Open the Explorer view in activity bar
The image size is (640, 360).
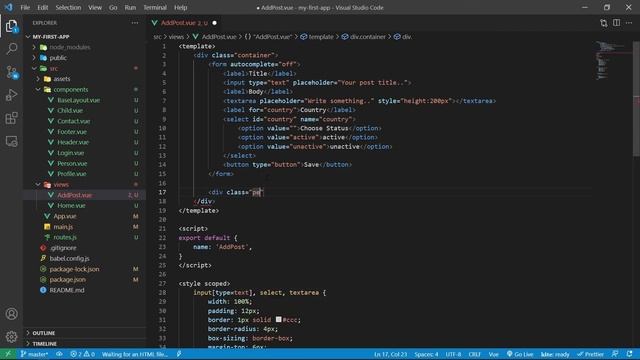tap(11, 27)
